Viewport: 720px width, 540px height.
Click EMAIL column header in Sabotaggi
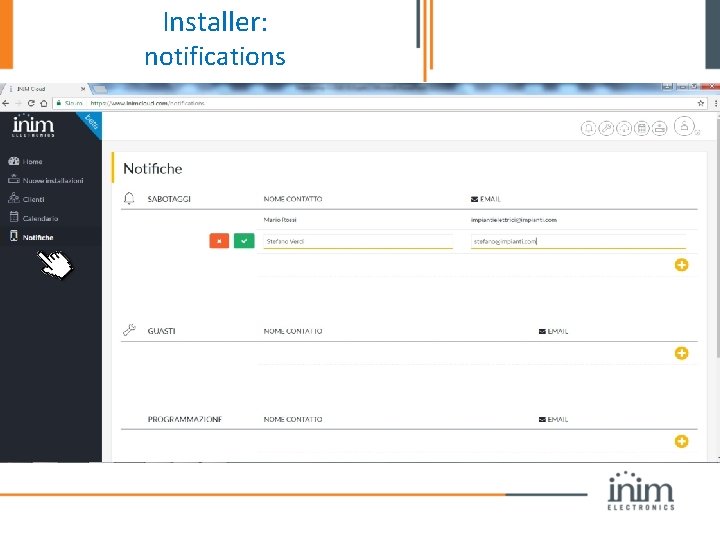point(486,199)
